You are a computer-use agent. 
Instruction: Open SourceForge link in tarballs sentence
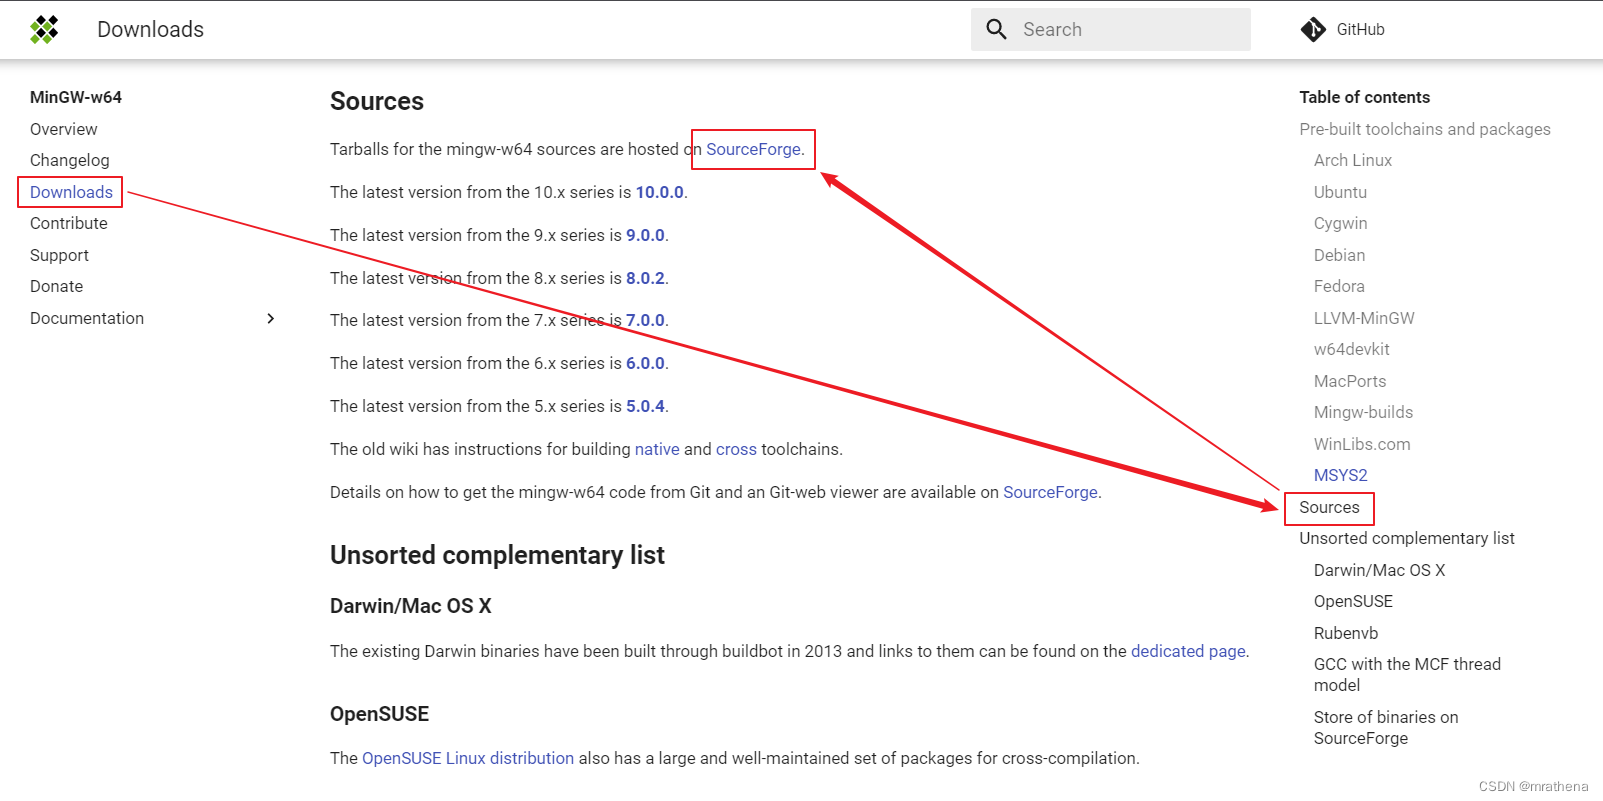tap(753, 149)
